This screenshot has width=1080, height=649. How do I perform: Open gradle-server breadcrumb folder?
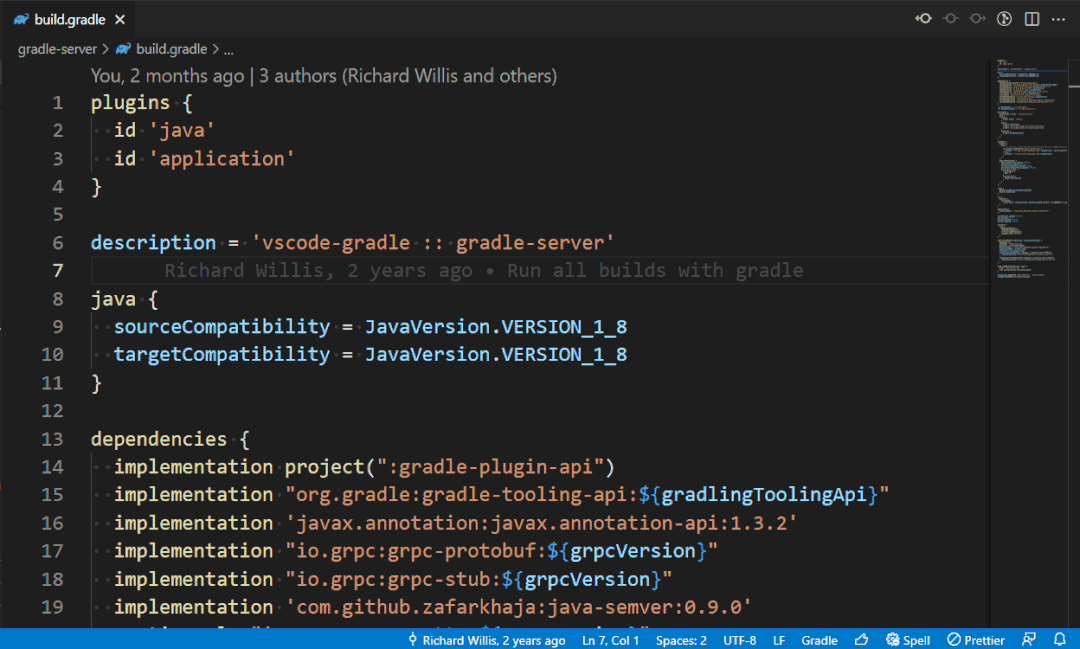[57, 49]
